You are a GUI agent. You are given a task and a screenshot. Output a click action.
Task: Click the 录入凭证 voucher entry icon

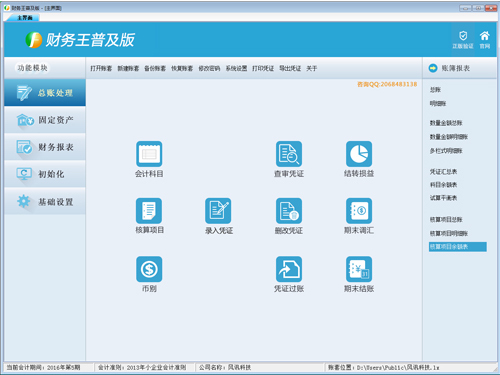[x=218, y=211]
